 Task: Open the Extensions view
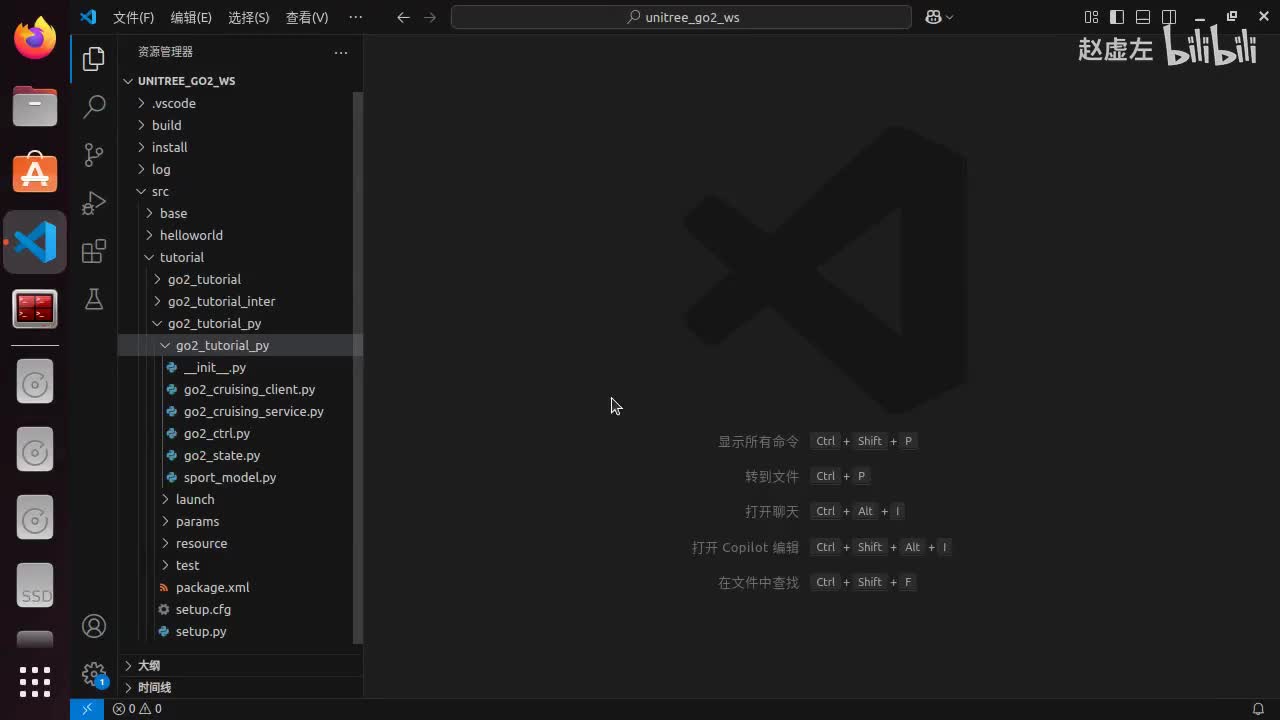pyautogui.click(x=94, y=251)
